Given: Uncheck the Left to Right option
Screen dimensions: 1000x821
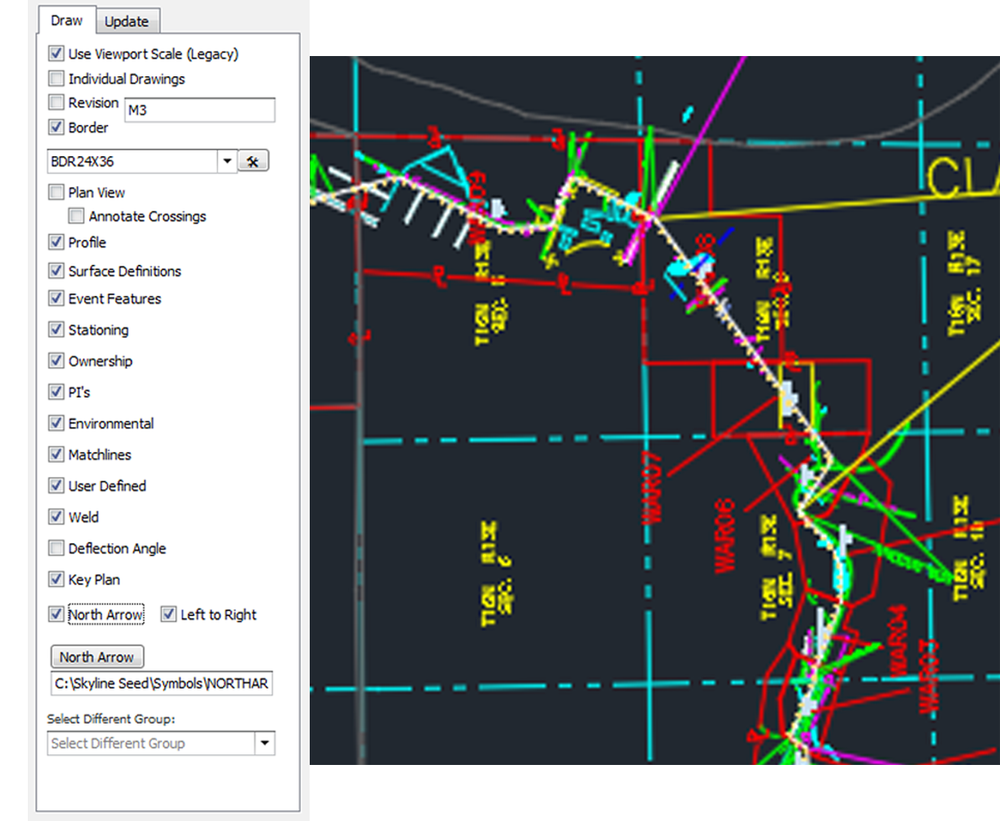Looking at the screenshot, I should click(168, 614).
